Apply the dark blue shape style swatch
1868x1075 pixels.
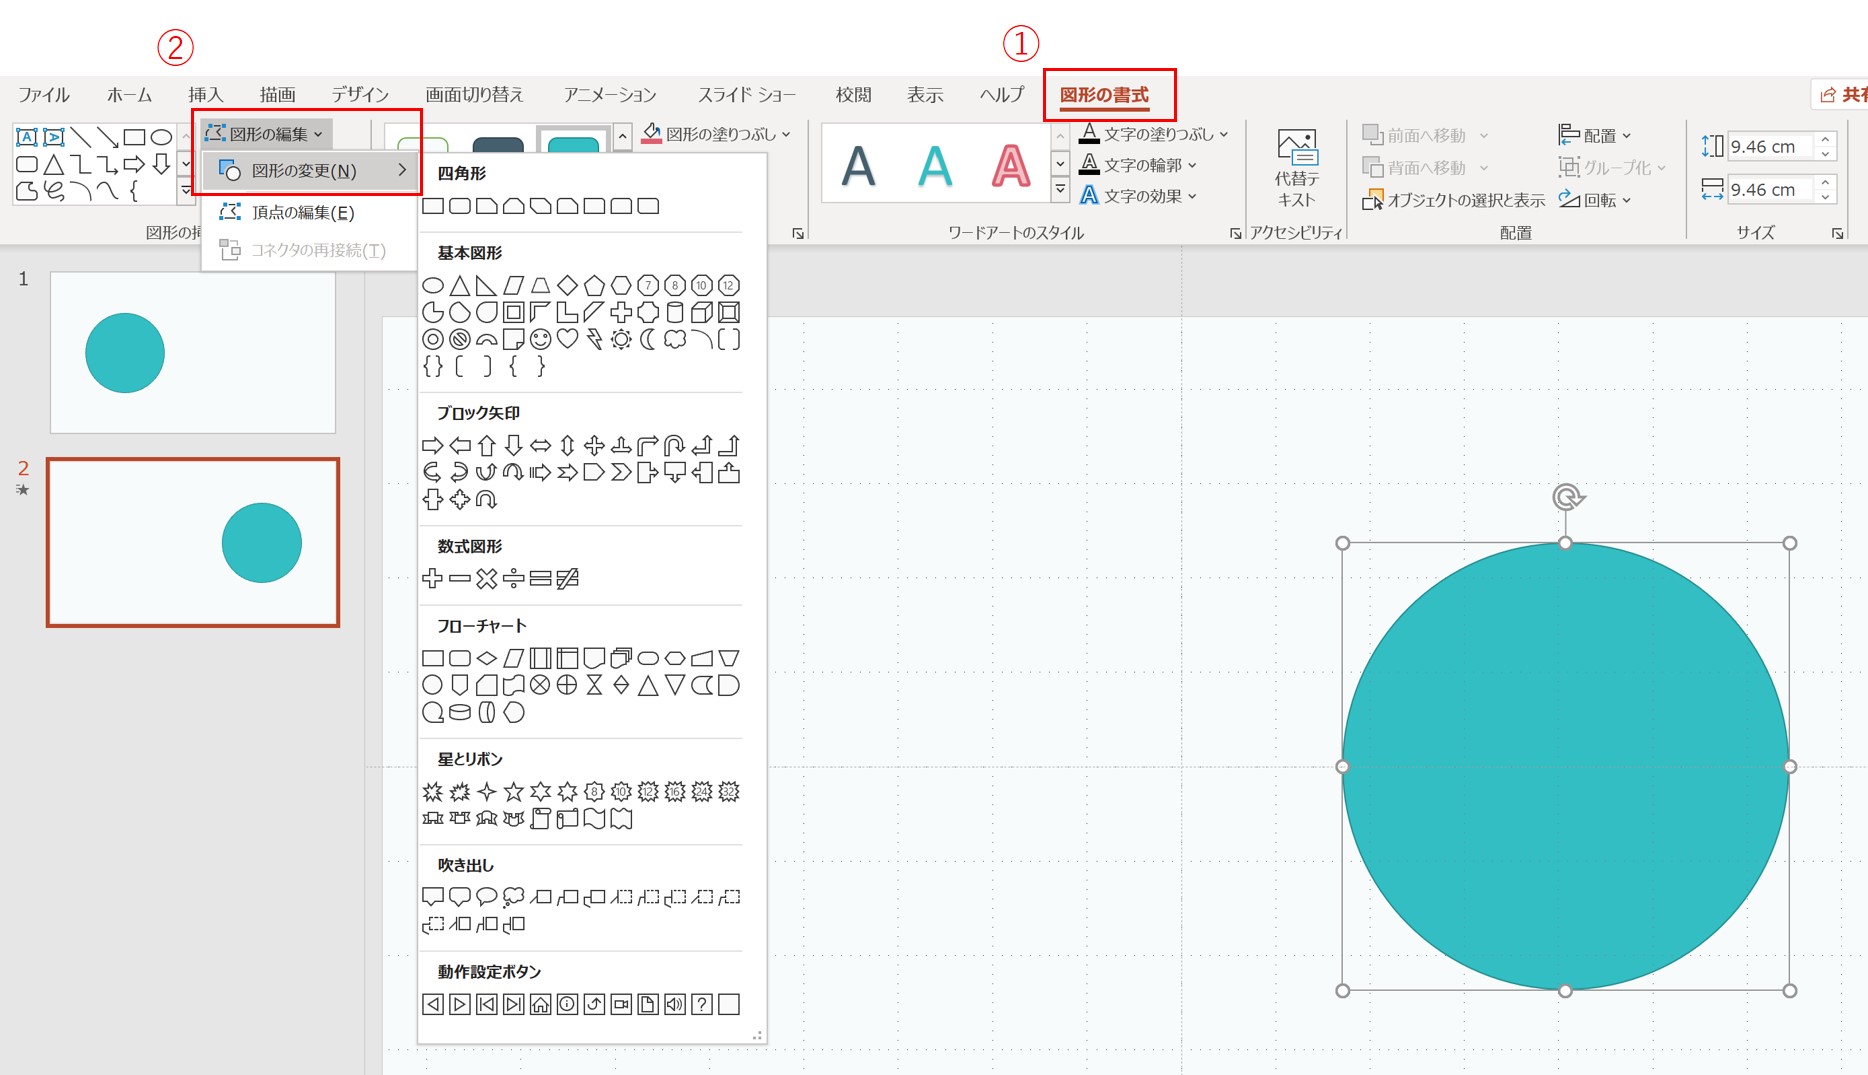498,143
